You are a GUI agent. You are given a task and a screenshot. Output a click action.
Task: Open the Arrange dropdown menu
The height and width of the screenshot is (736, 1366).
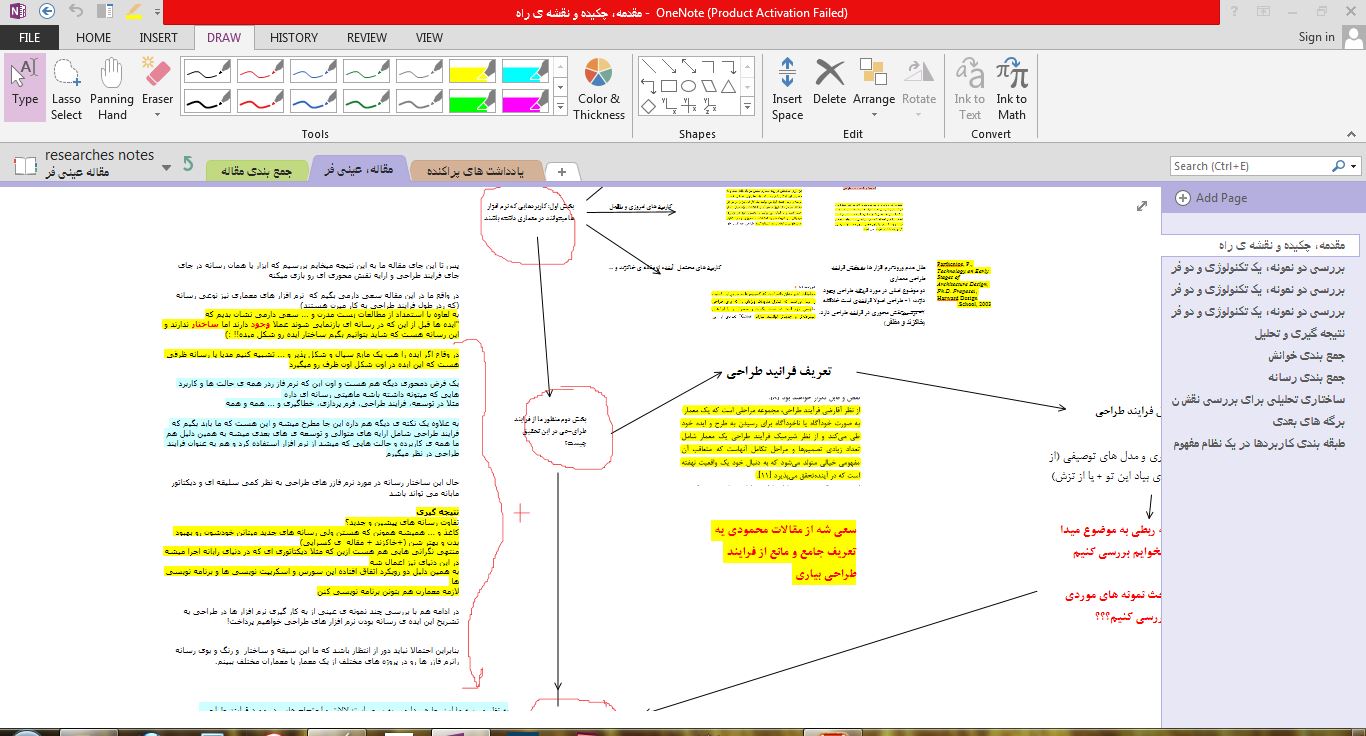click(x=873, y=88)
